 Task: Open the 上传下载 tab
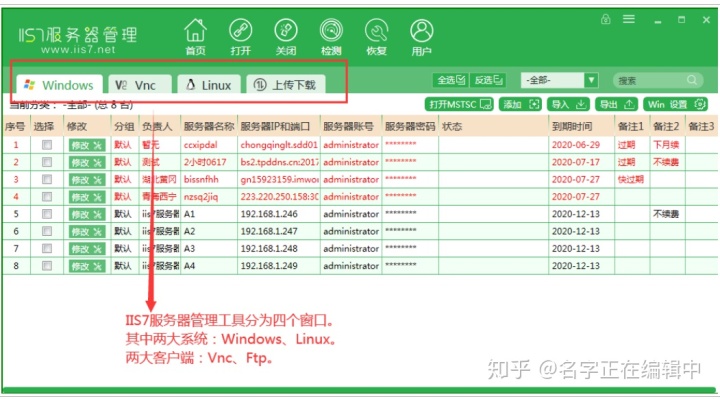click(286, 85)
